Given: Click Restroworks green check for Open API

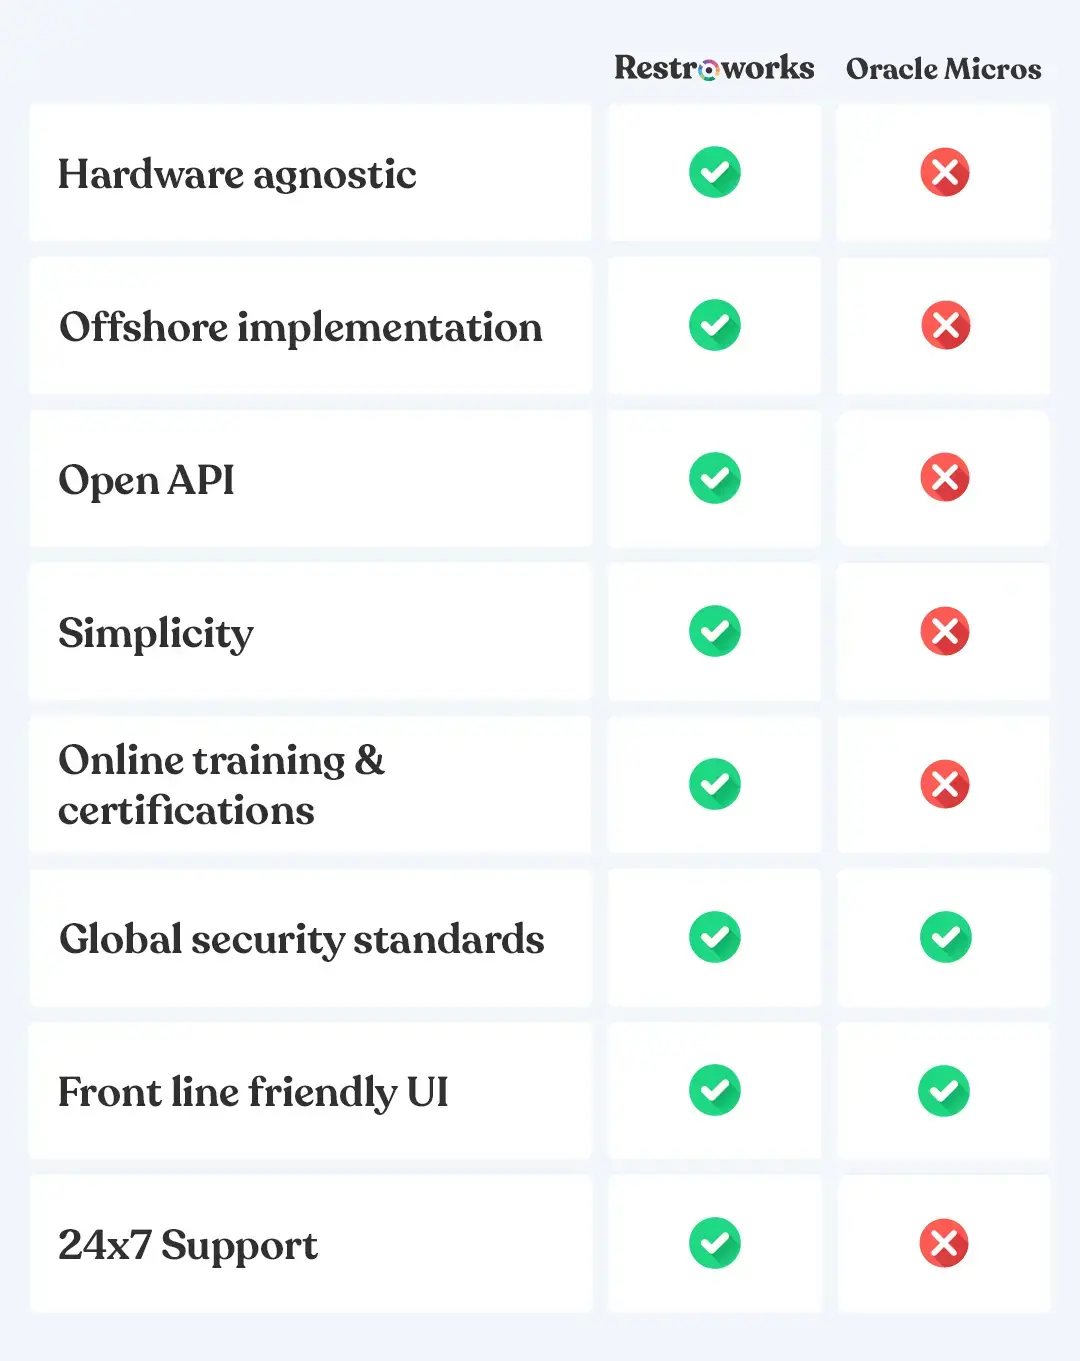Looking at the screenshot, I should (714, 478).
